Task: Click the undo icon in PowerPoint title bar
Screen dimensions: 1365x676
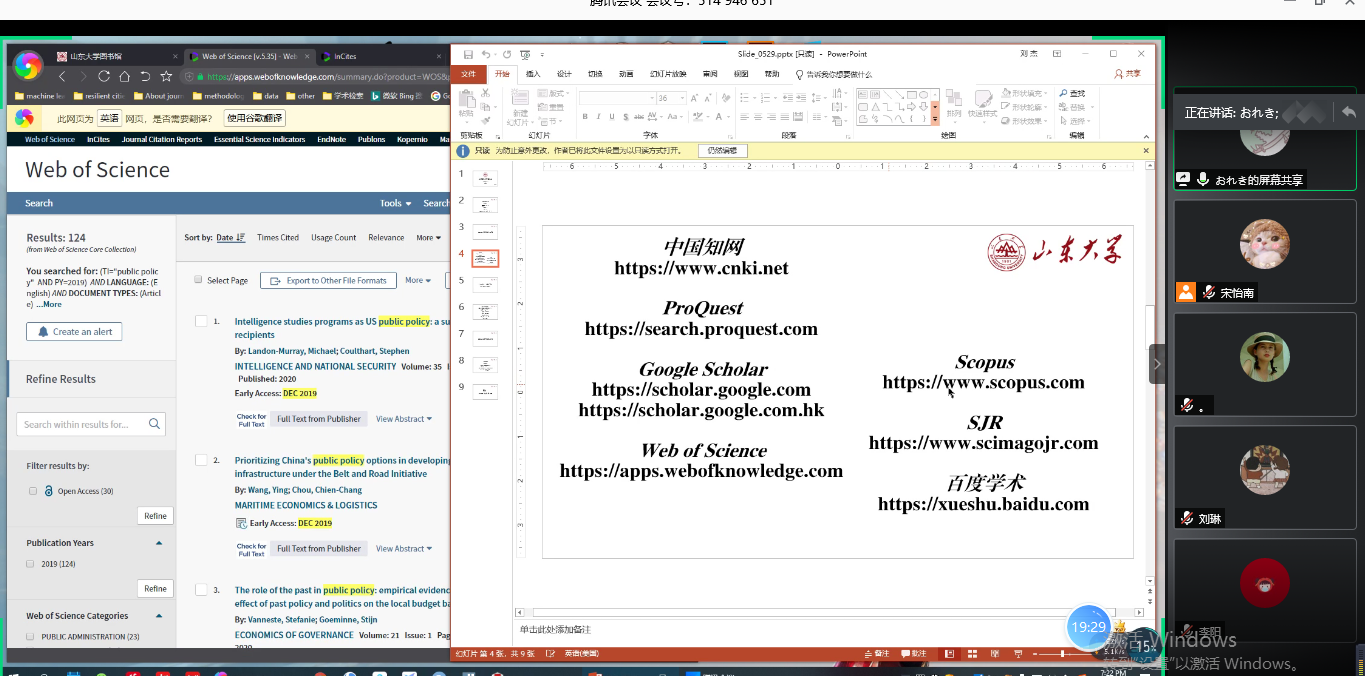Action: (486, 54)
